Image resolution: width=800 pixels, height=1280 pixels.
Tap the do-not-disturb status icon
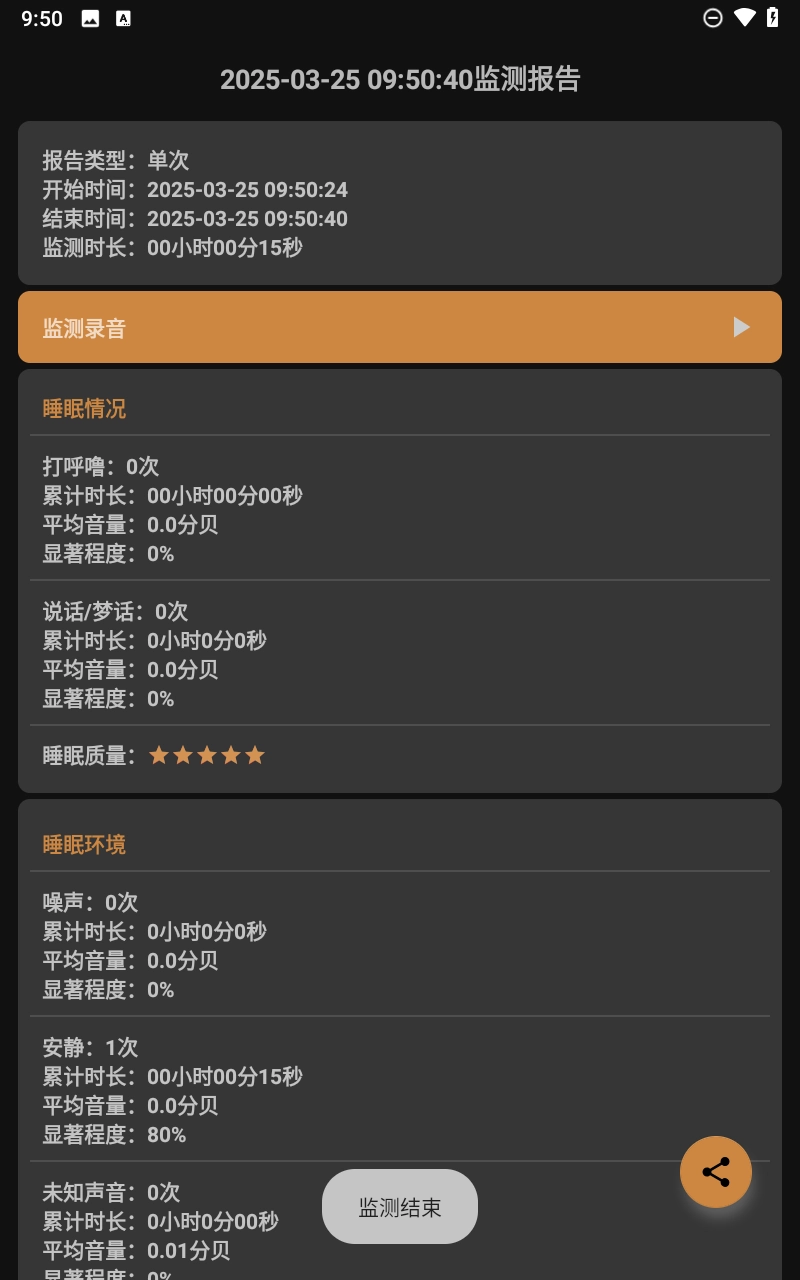713,18
